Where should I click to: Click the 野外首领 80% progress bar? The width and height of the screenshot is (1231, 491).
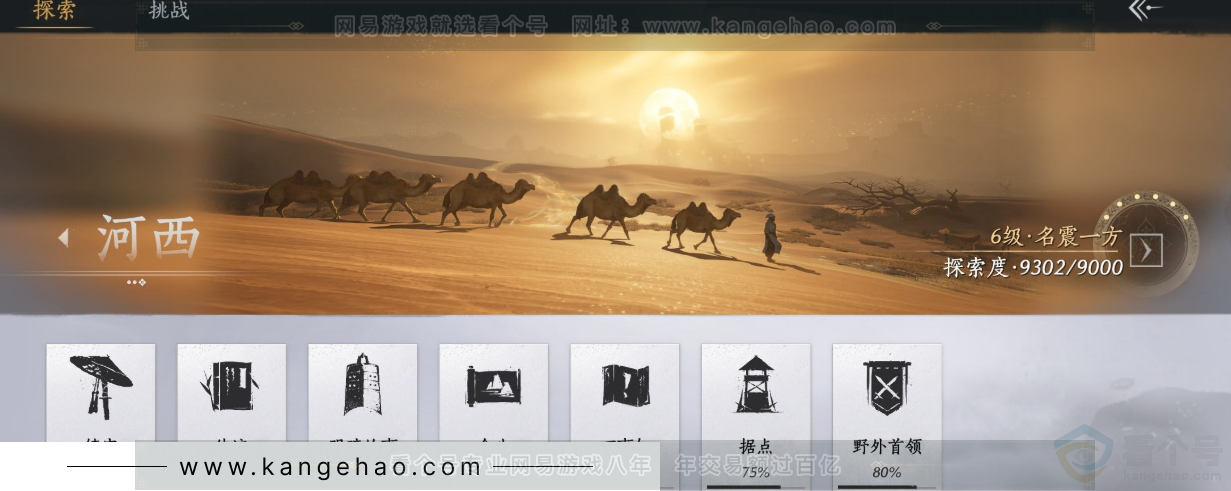coord(887,487)
